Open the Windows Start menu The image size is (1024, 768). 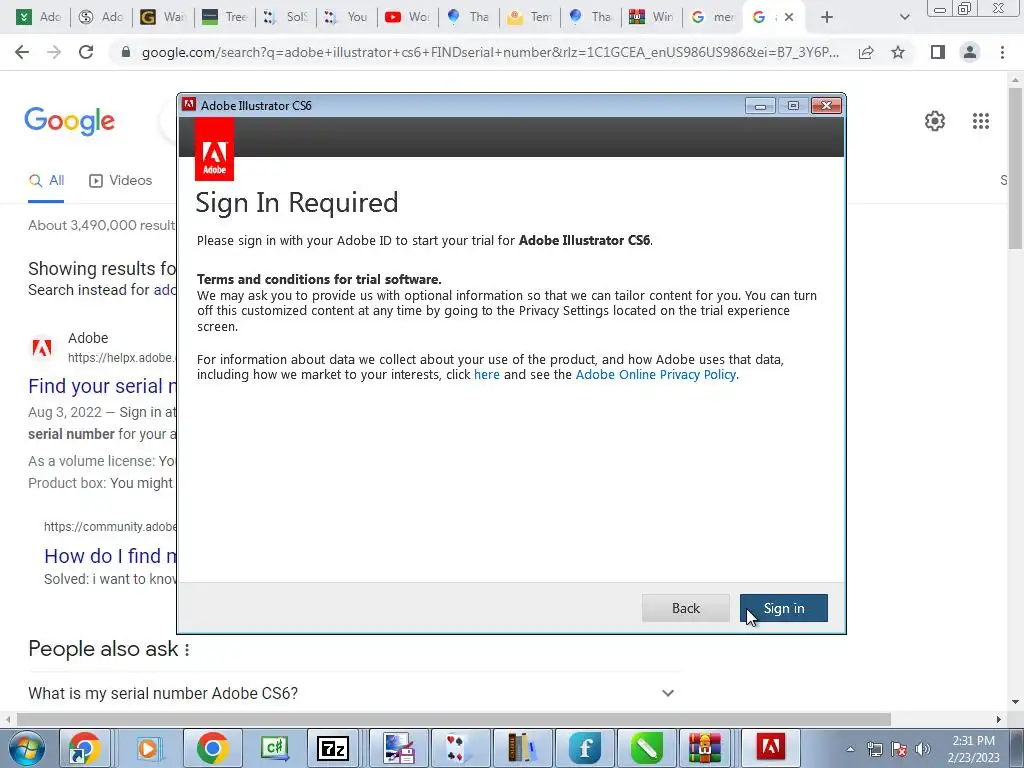pyautogui.click(x=27, y=748)
